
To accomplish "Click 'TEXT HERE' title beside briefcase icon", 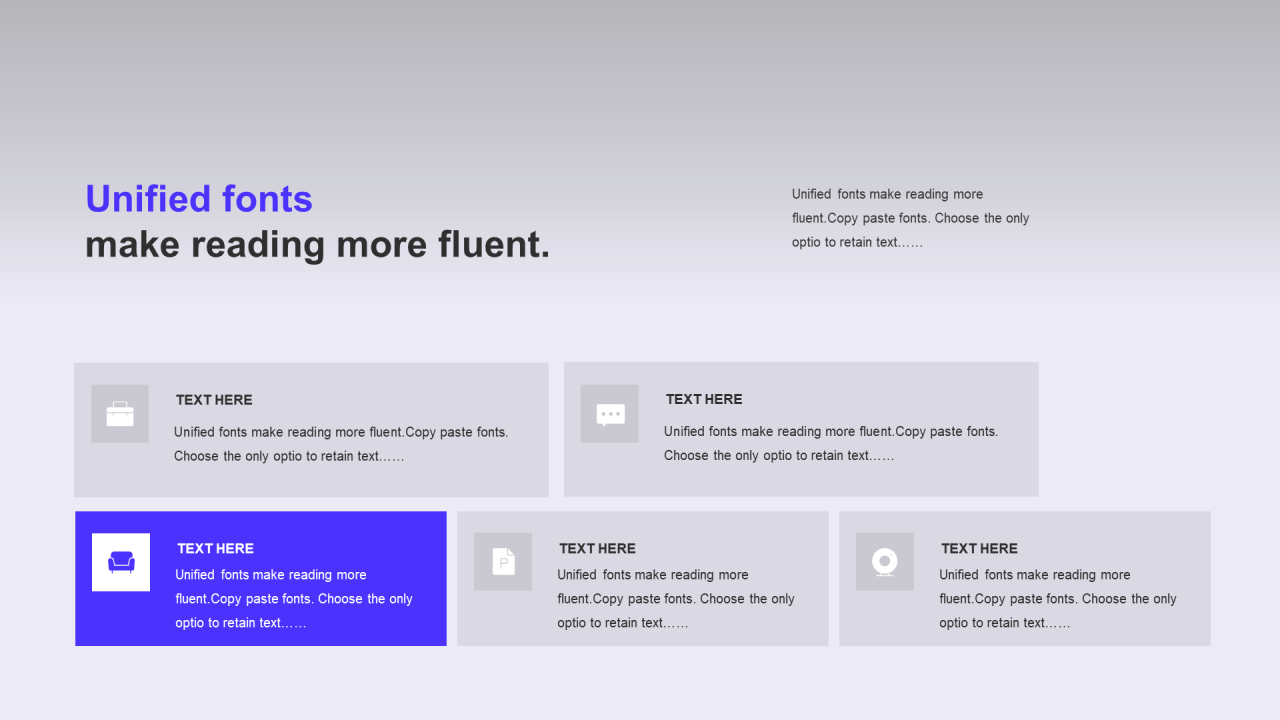I will click(214, 400).
